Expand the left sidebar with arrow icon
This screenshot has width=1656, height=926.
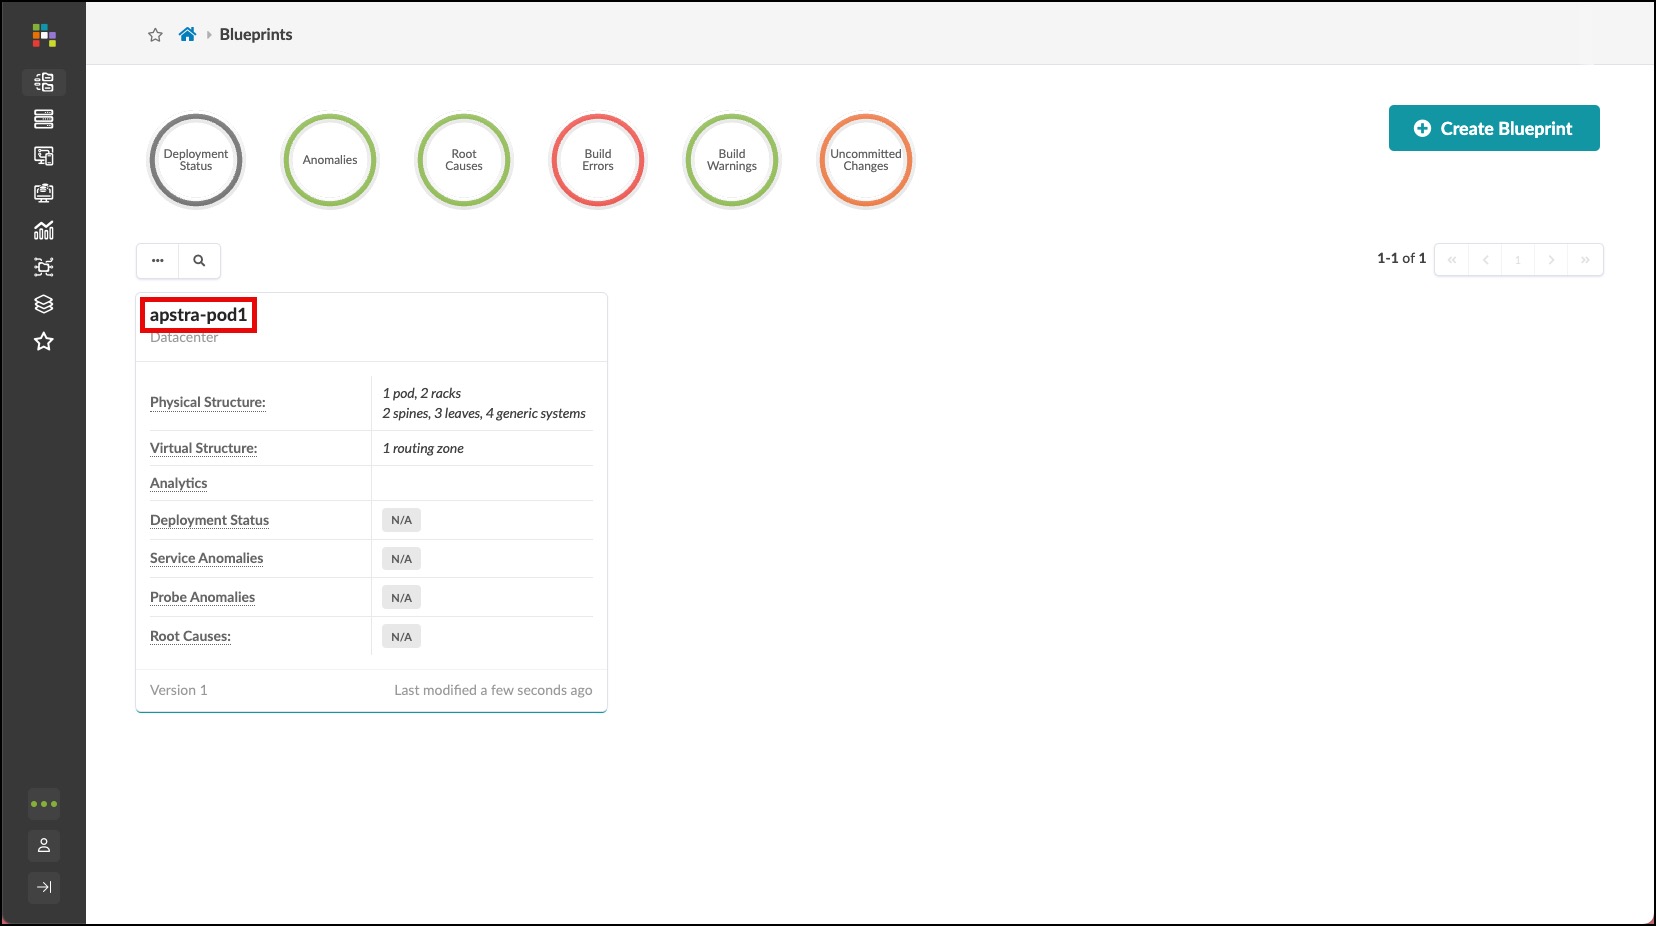click(44, 887)
